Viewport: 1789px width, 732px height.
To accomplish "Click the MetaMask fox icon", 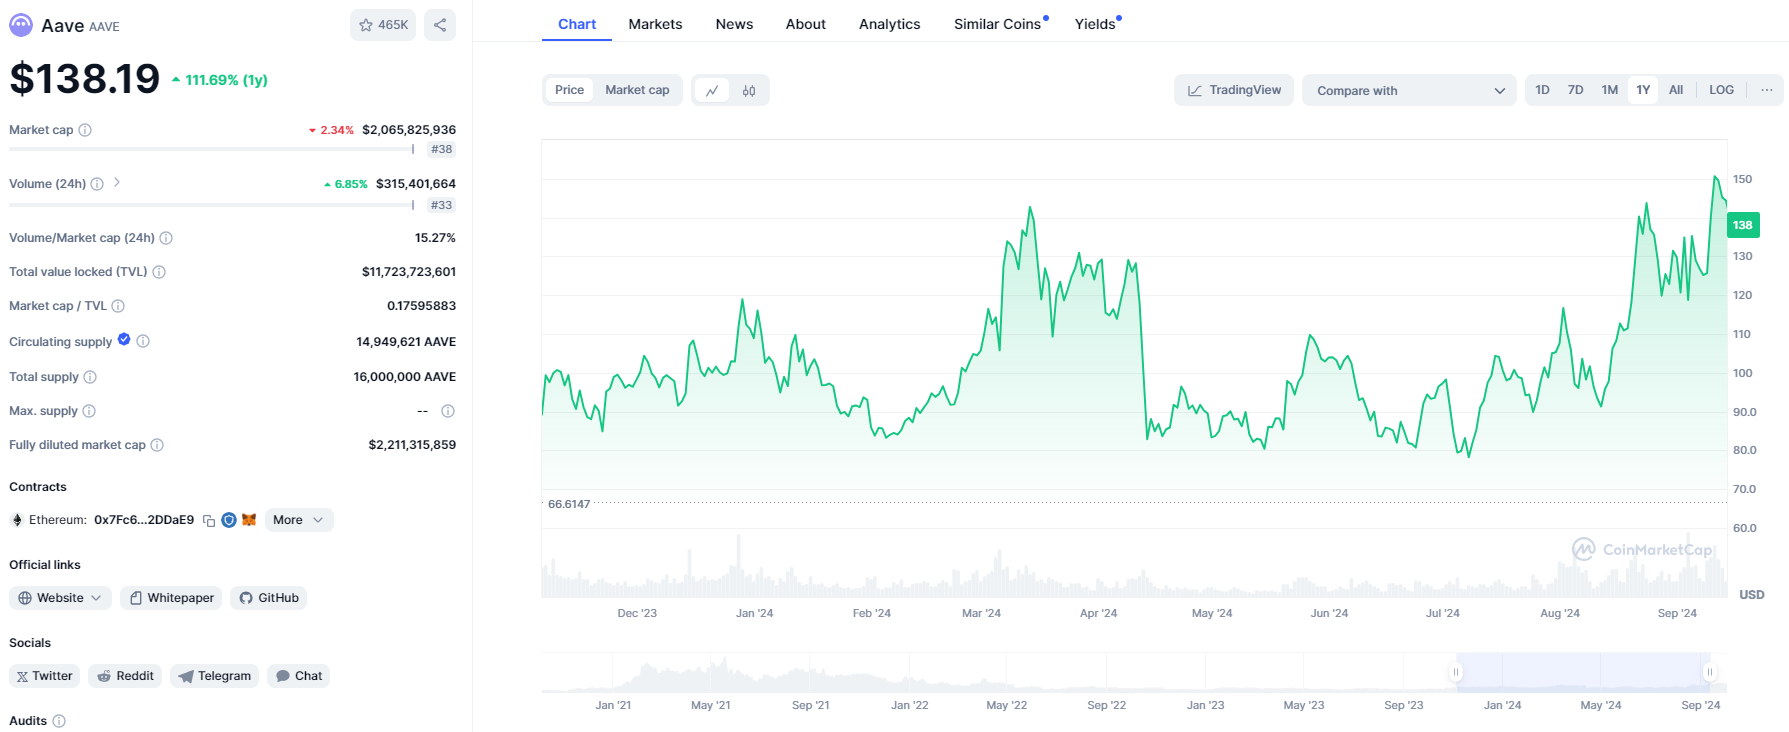I will [249, 520].
